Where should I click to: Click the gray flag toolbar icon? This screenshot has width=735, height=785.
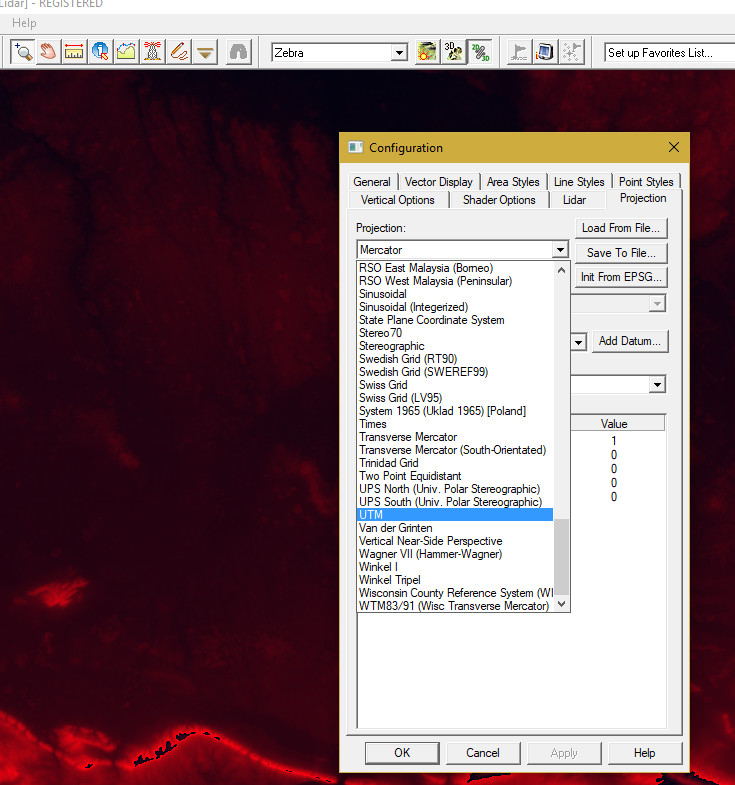519,52
